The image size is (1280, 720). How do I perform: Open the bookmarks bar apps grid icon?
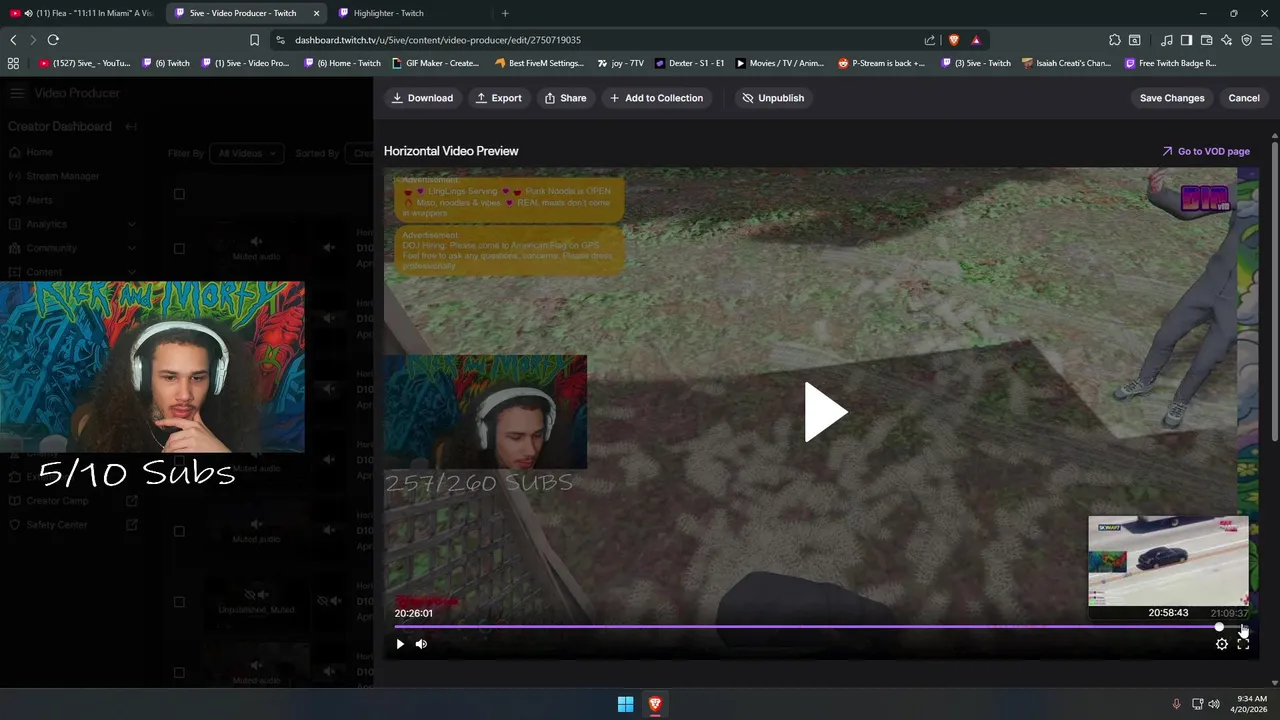tap(13, 63)
